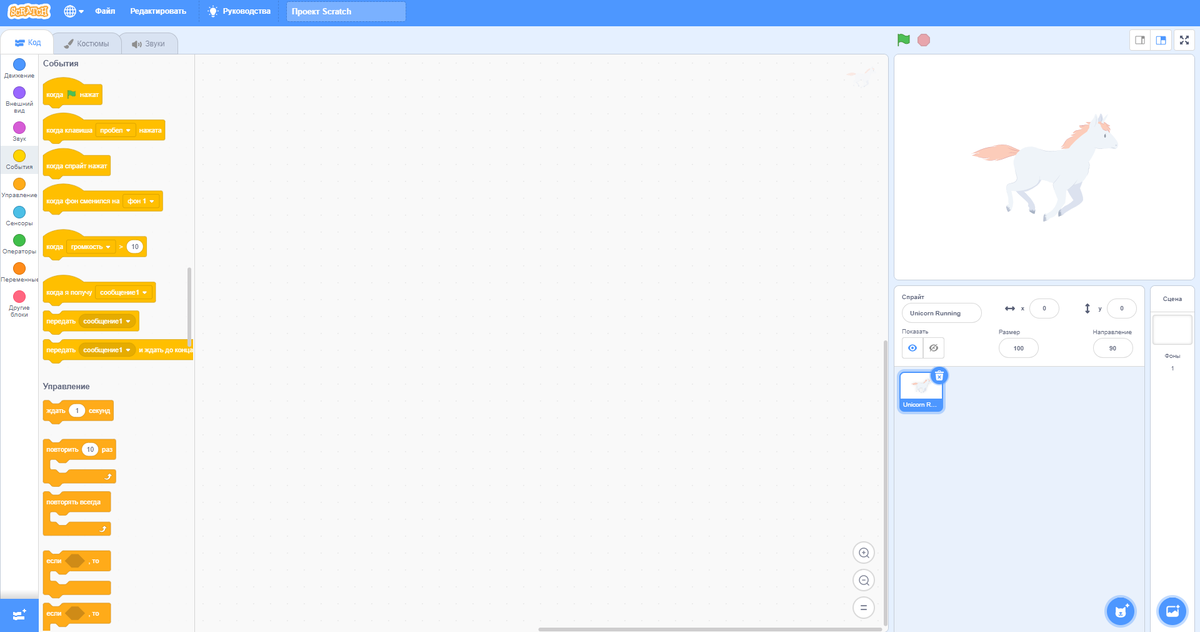Zoom in the code workspace

point(864,553)
